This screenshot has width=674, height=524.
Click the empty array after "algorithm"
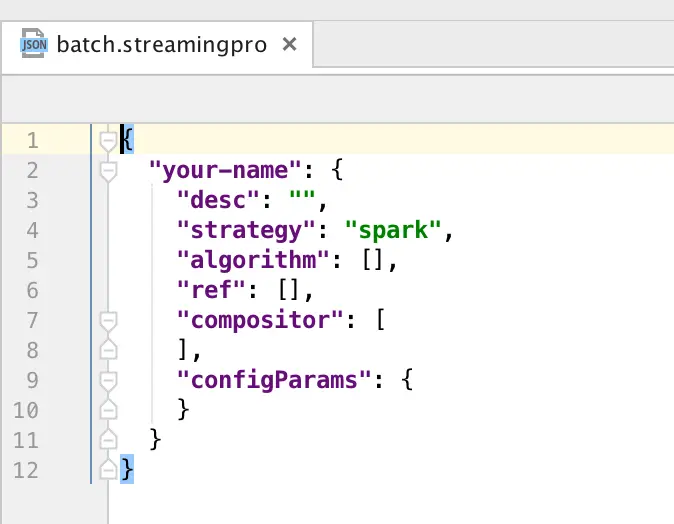point(373,260)
